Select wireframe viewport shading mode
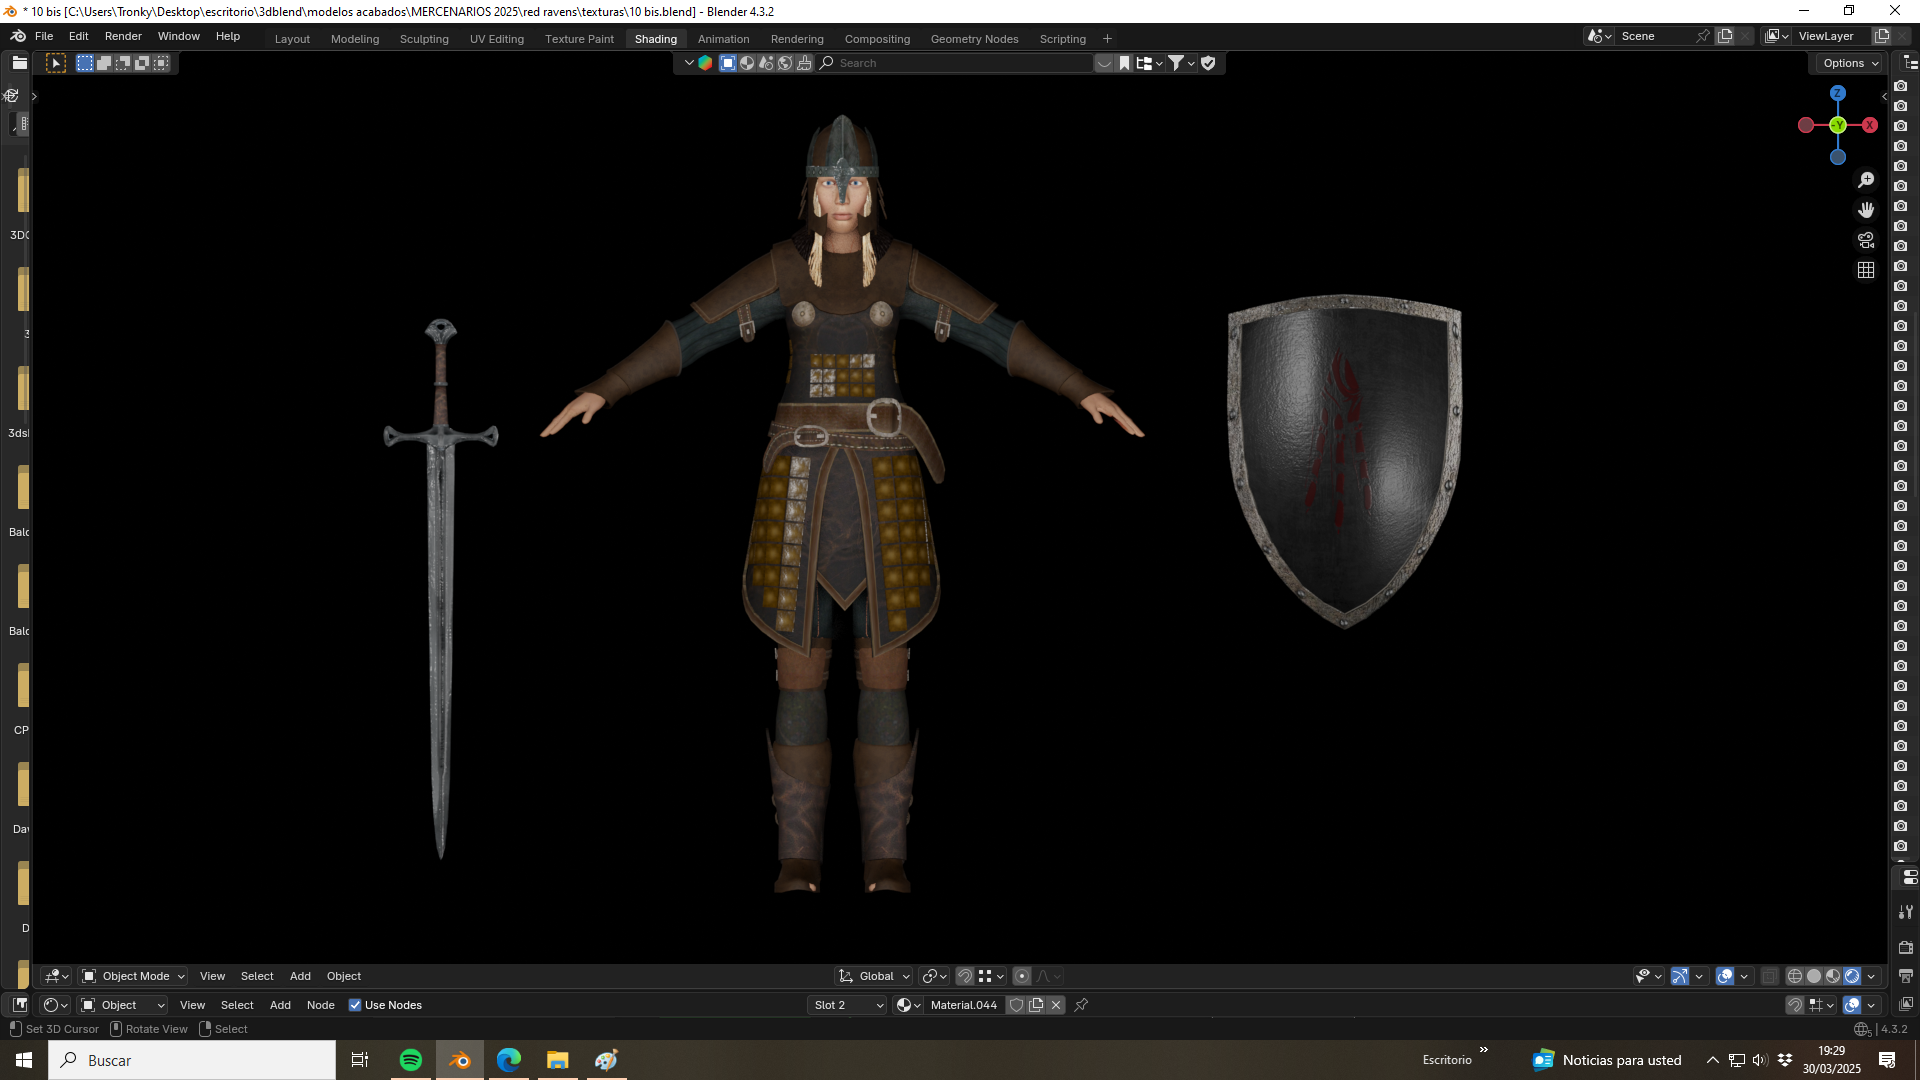 (x=1795, y=976)
